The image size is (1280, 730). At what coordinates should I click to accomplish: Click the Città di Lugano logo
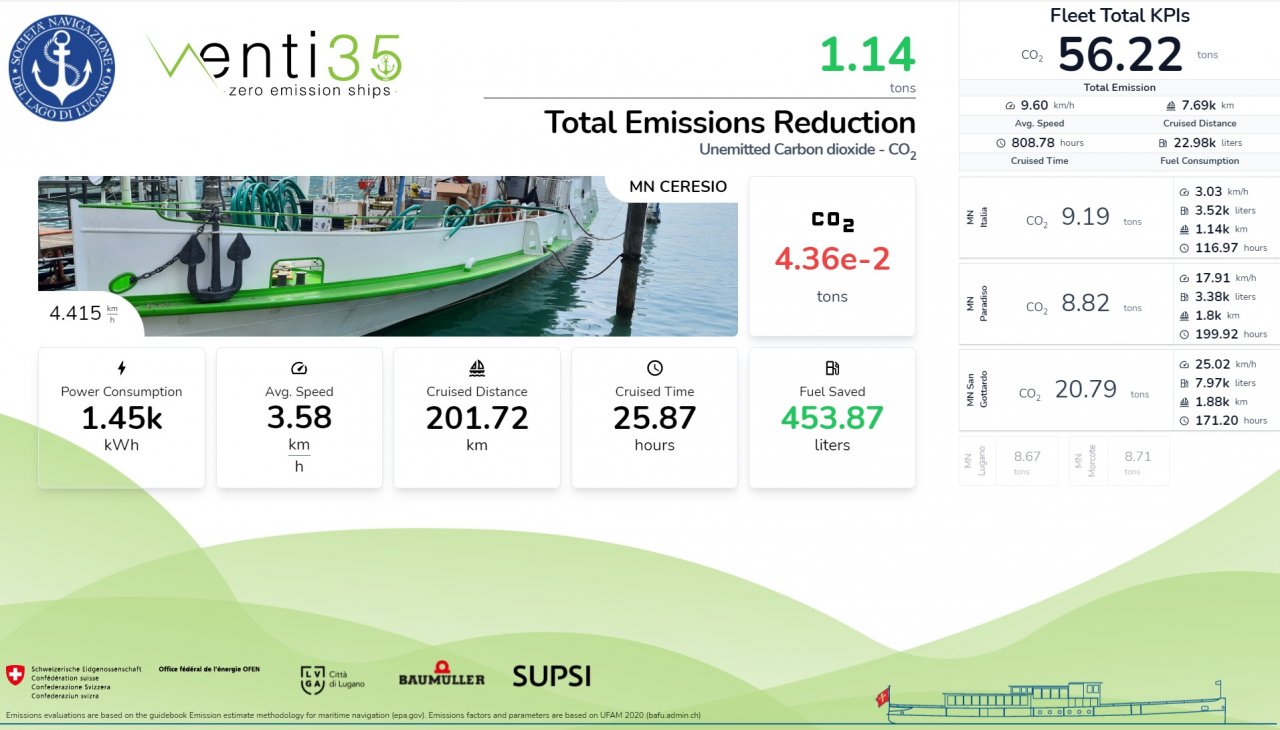click(333, 679)
